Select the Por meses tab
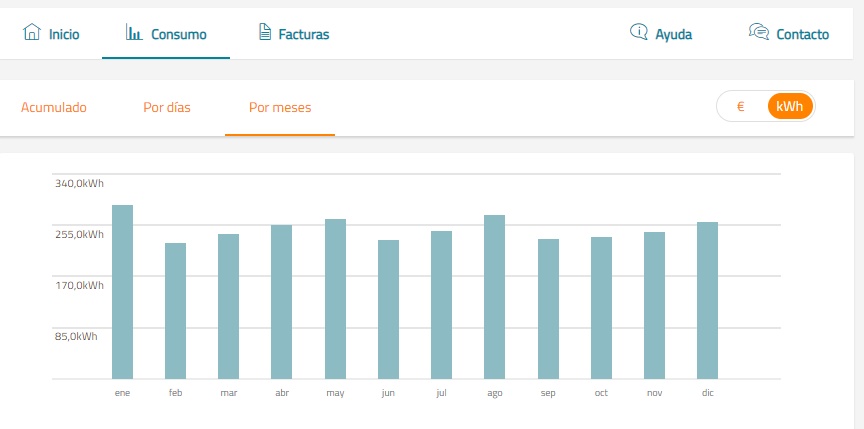 tap(280, 107)
